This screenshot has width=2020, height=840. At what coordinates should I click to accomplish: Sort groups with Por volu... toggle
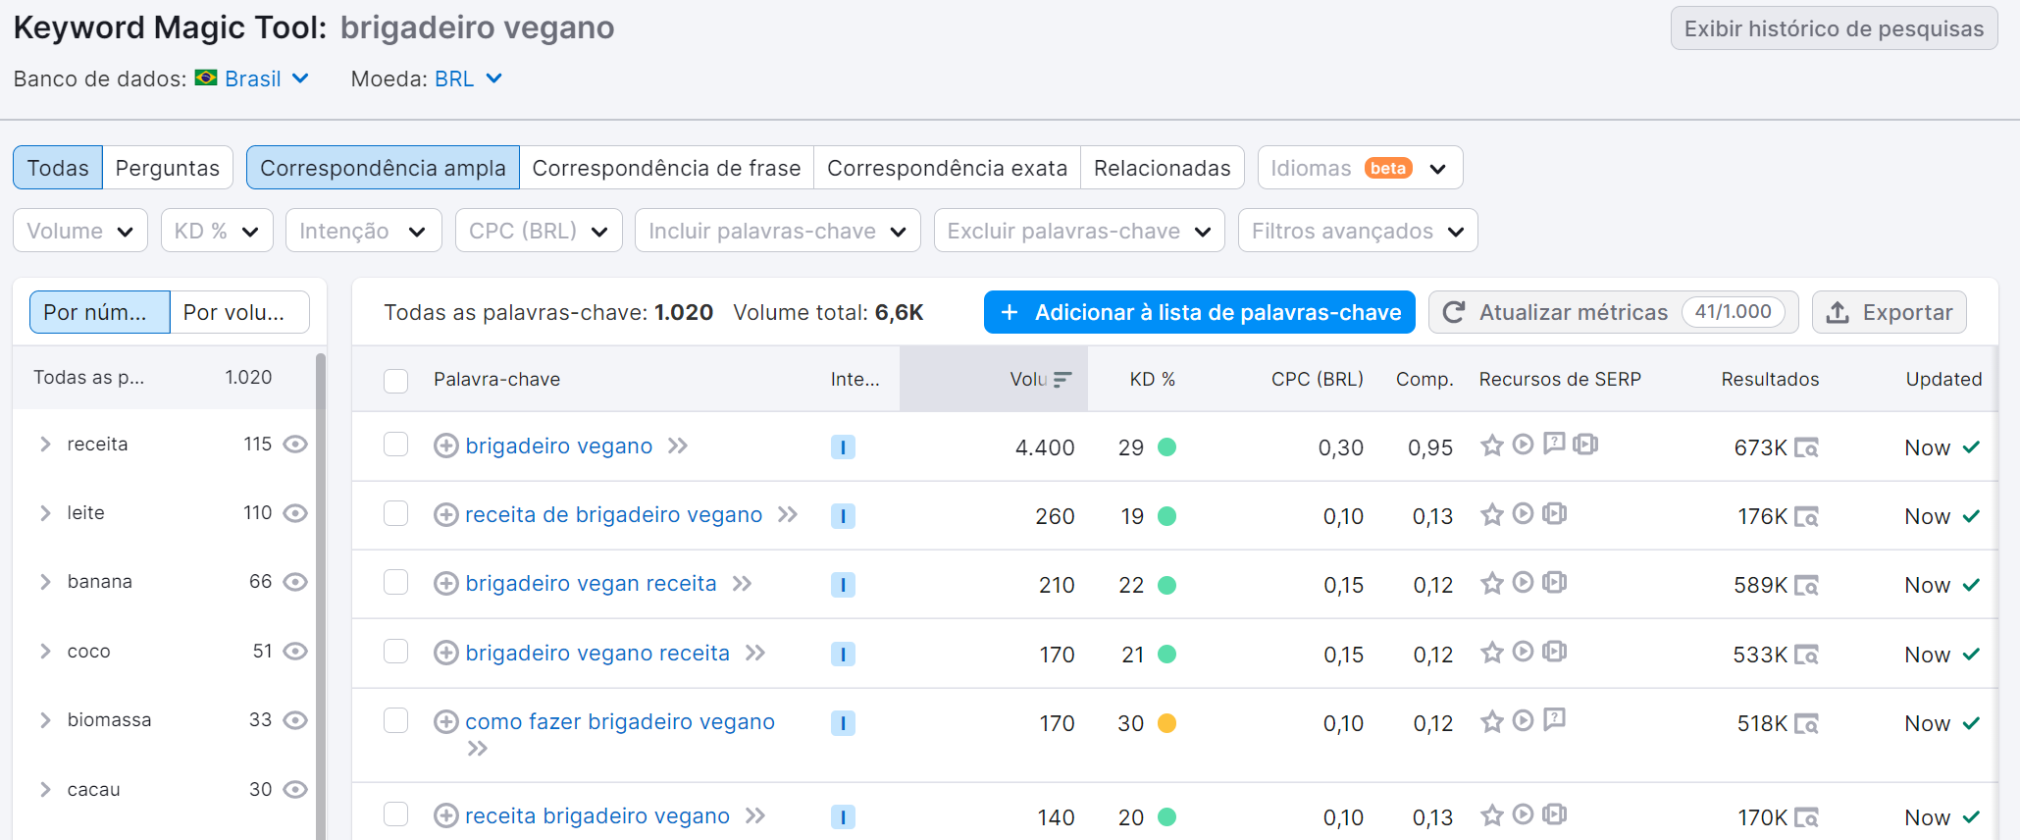(240, 312)
